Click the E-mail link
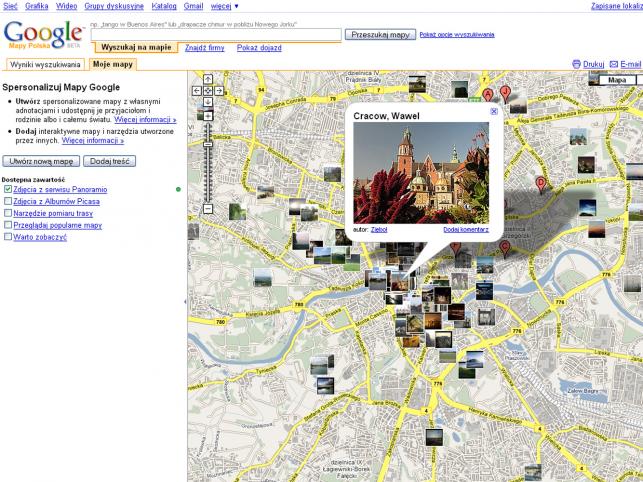 tap(631, 64)
